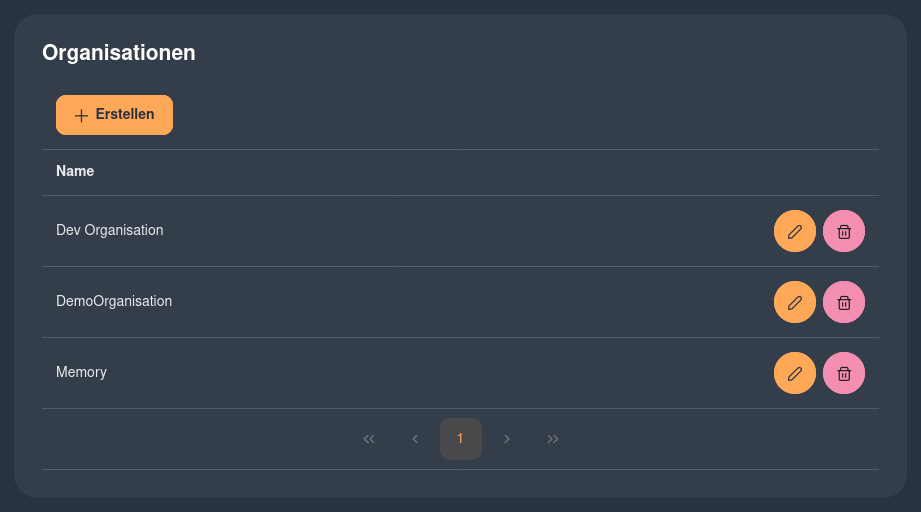The image size is (921, 512).
Task: Click plus icon on Erstellen button
Action: click(81, 116)
